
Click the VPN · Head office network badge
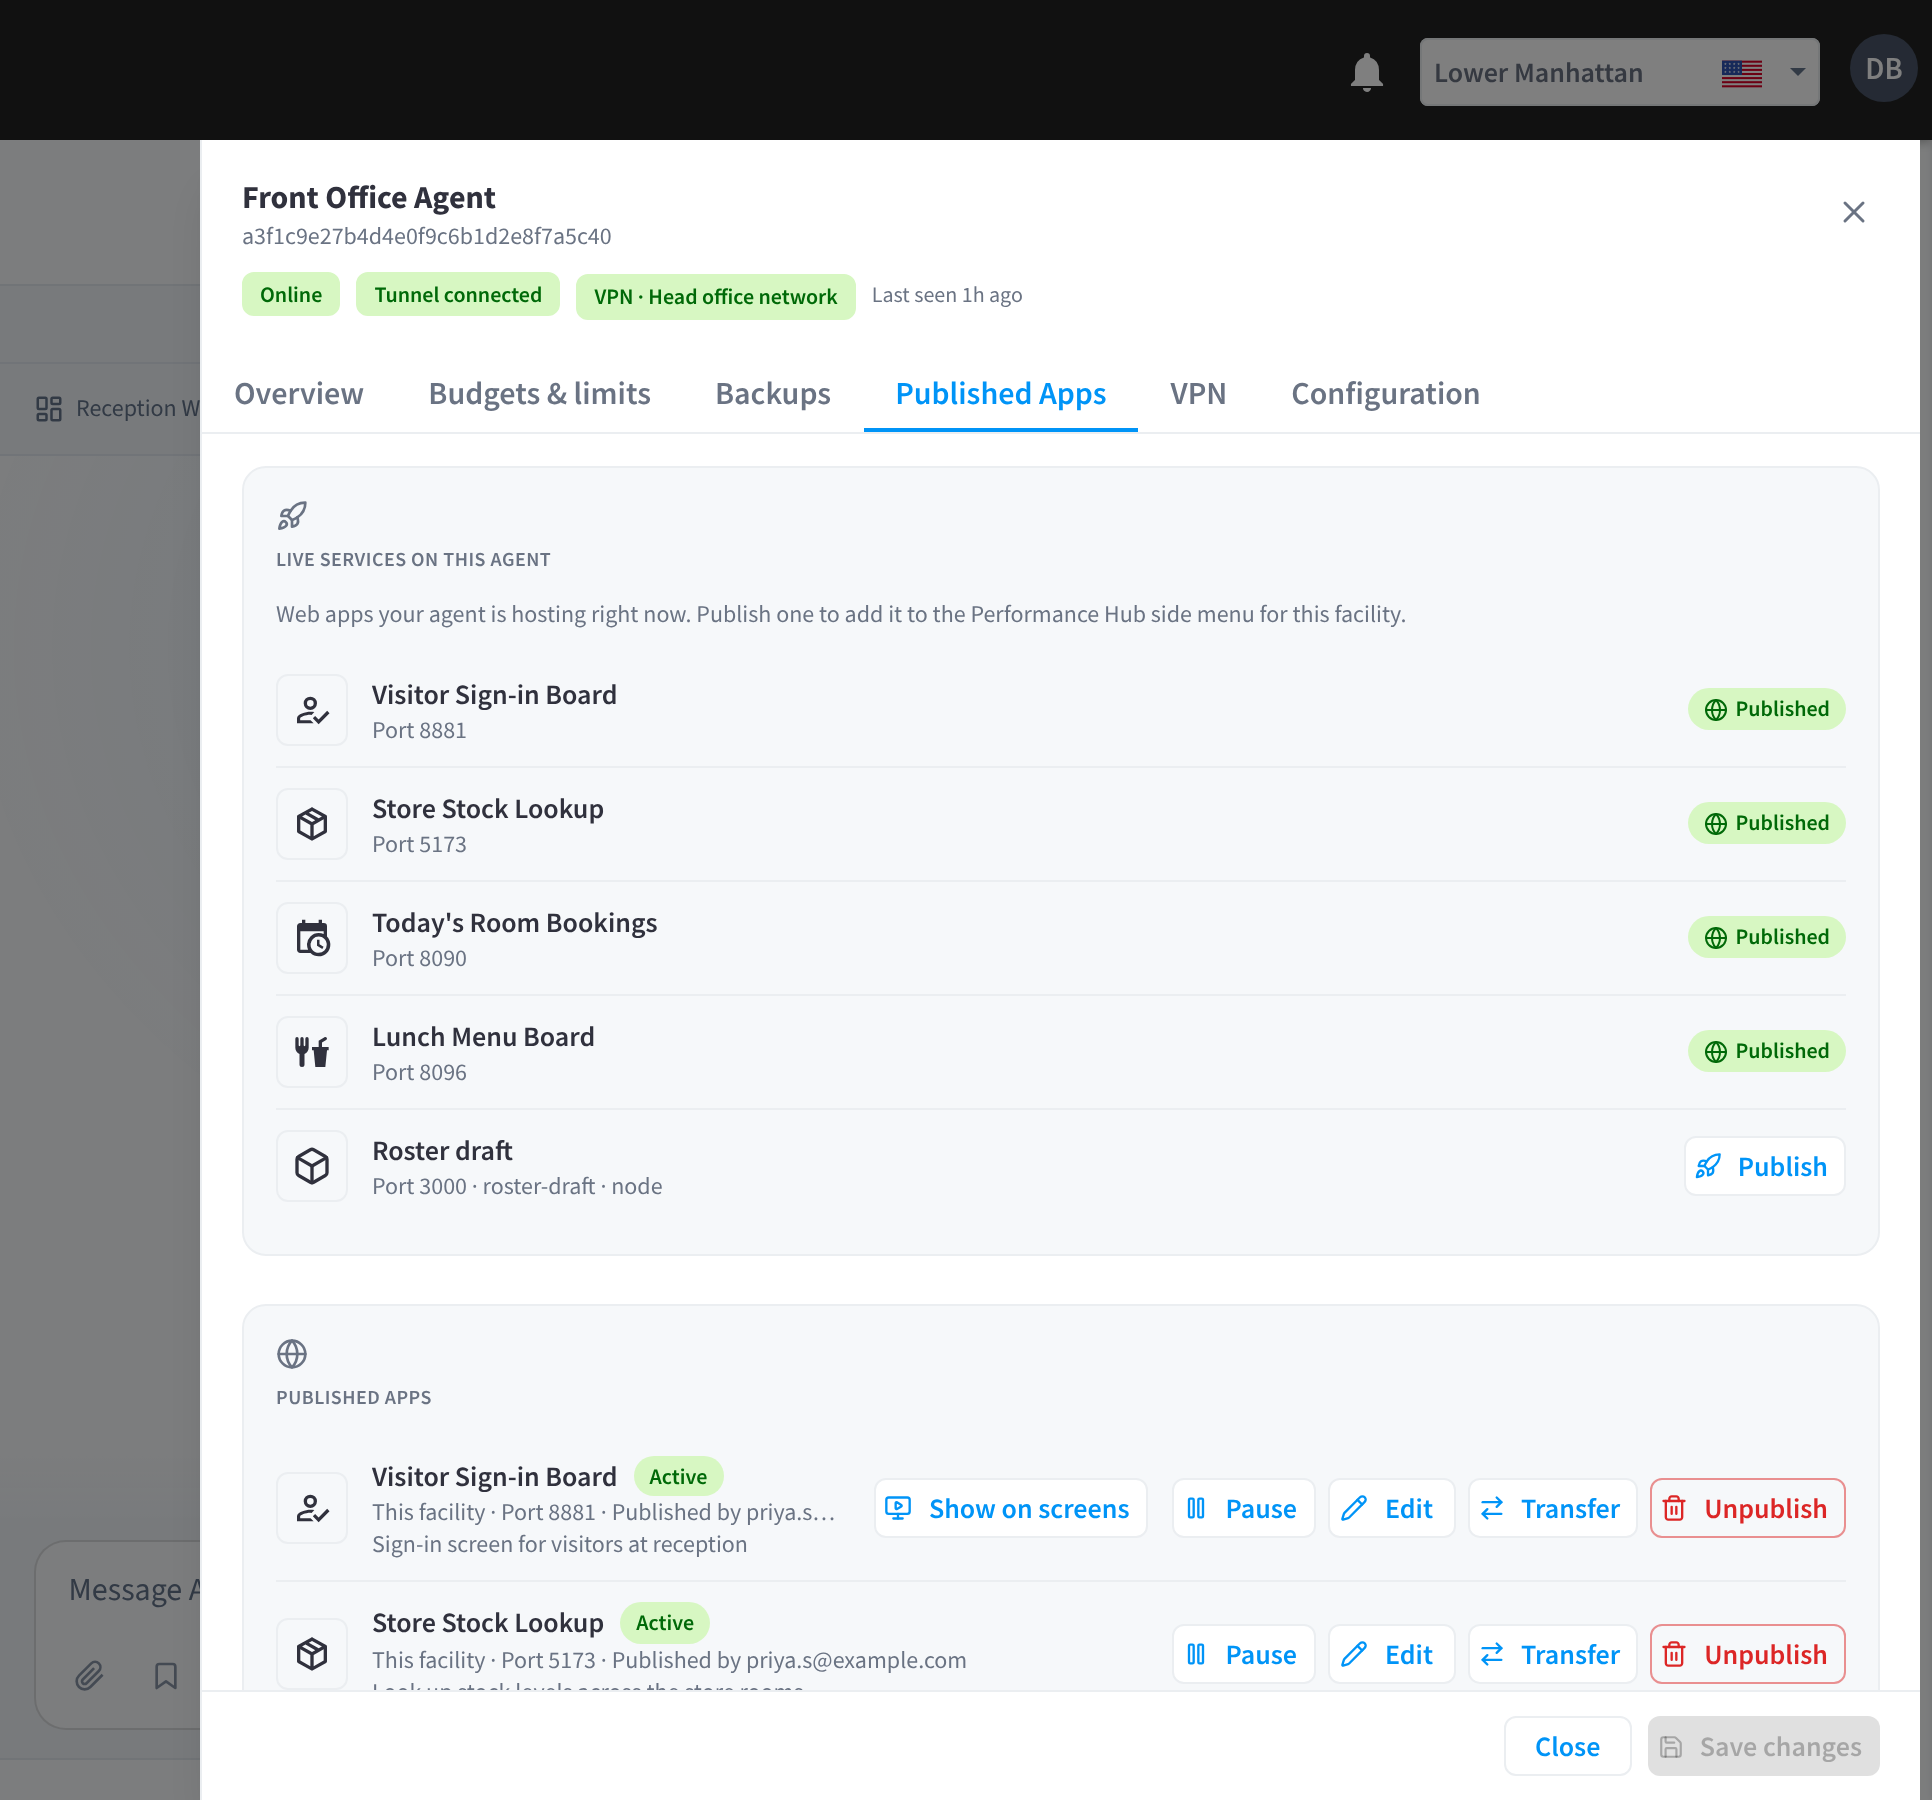click(x=715, y=297)
